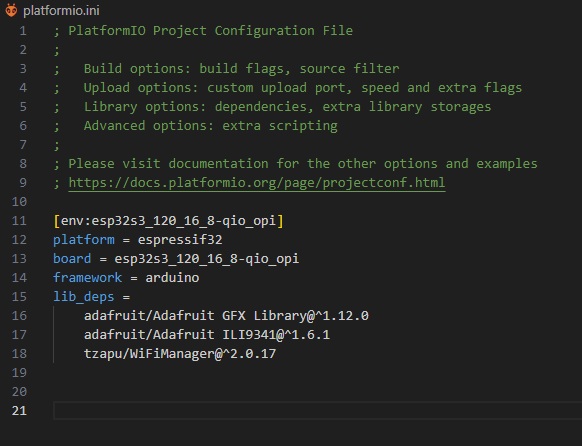This screenshot has width=582, height=446.
Task: Click the espressif32 platform value
Action: click(x=180, y=240)
